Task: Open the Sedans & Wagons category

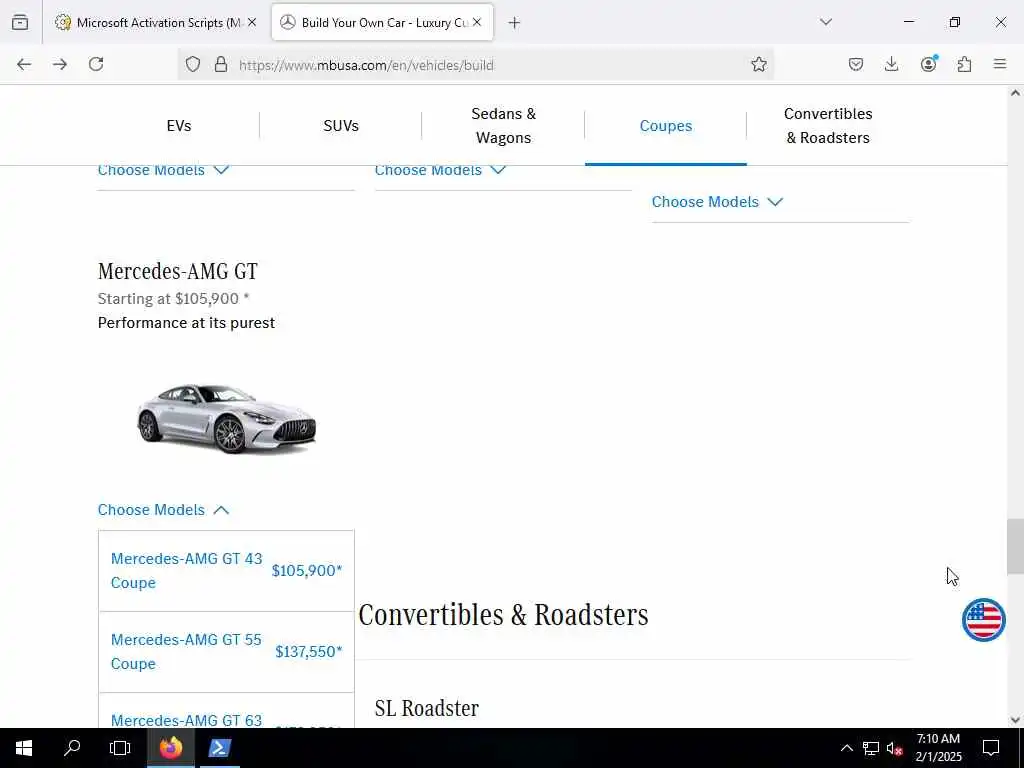Action: point(504,125)
